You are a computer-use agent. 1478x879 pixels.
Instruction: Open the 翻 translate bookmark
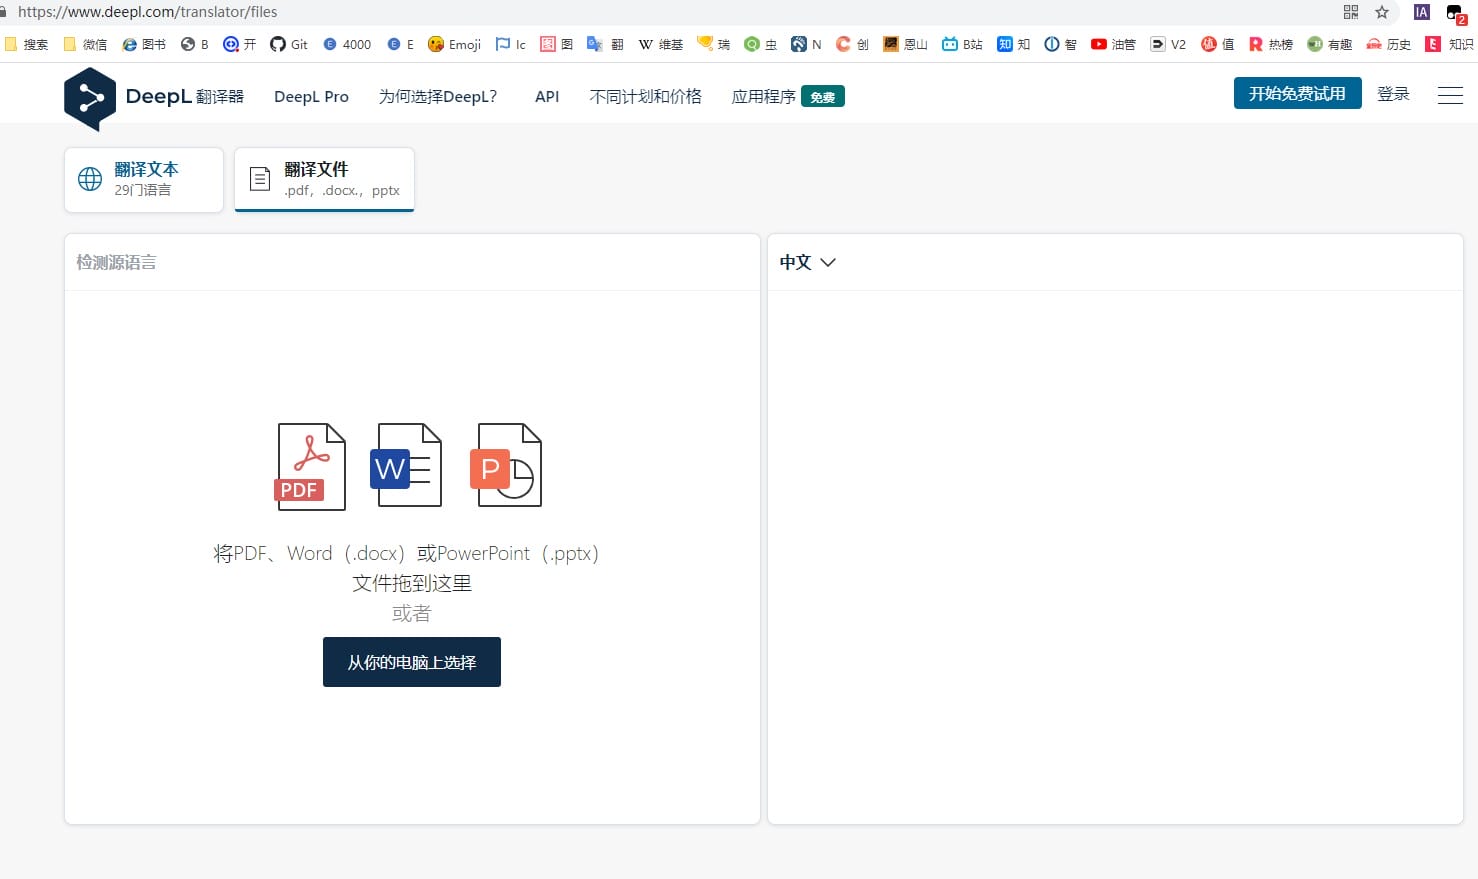tap(605, 44)
